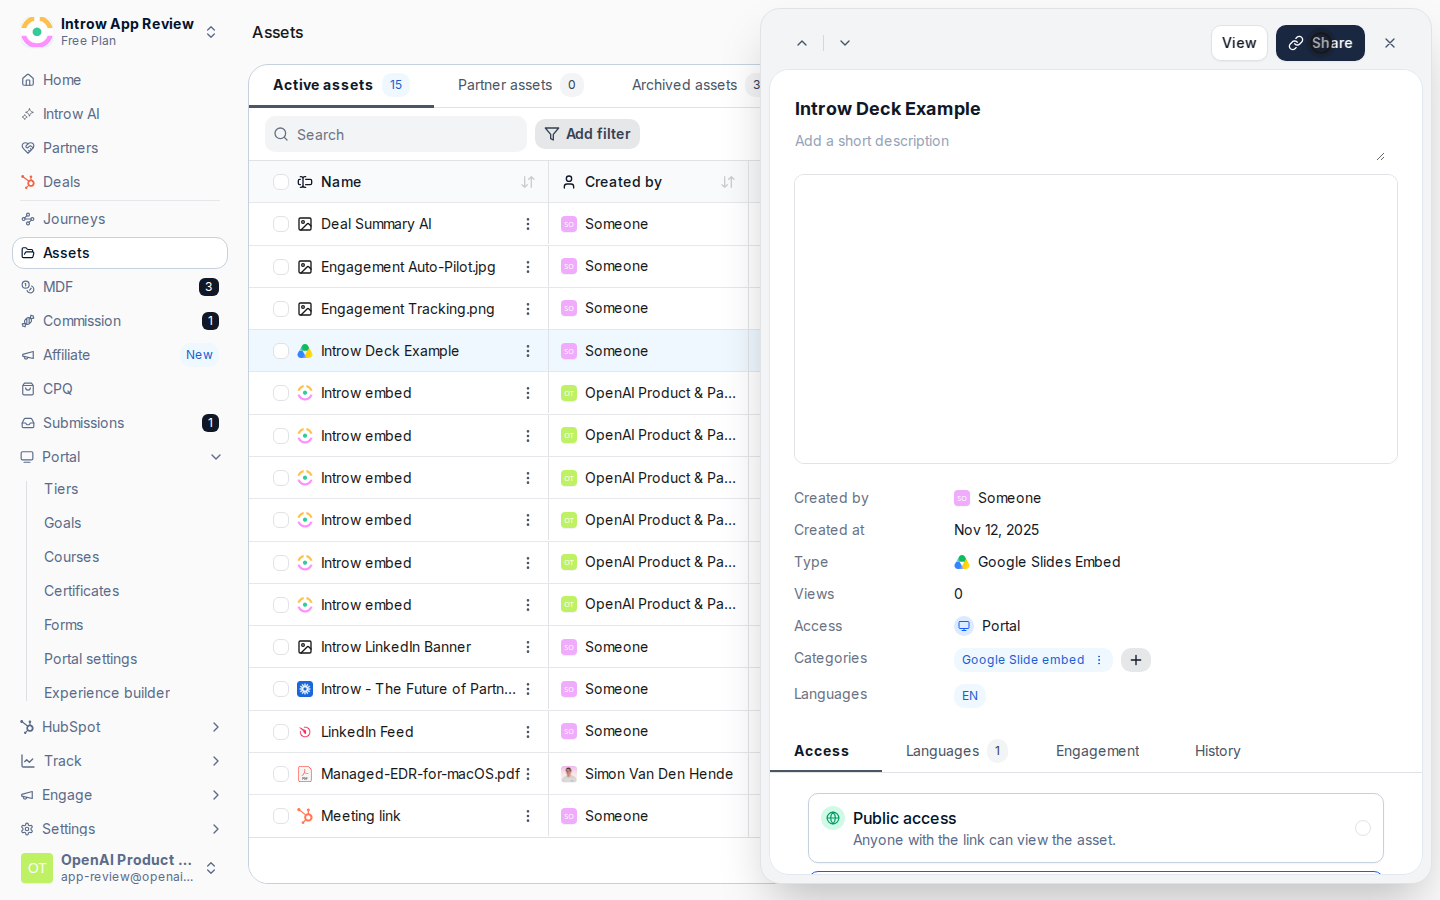
Task: Open row menu for Deal Summary AI
Action: point(528,224)
